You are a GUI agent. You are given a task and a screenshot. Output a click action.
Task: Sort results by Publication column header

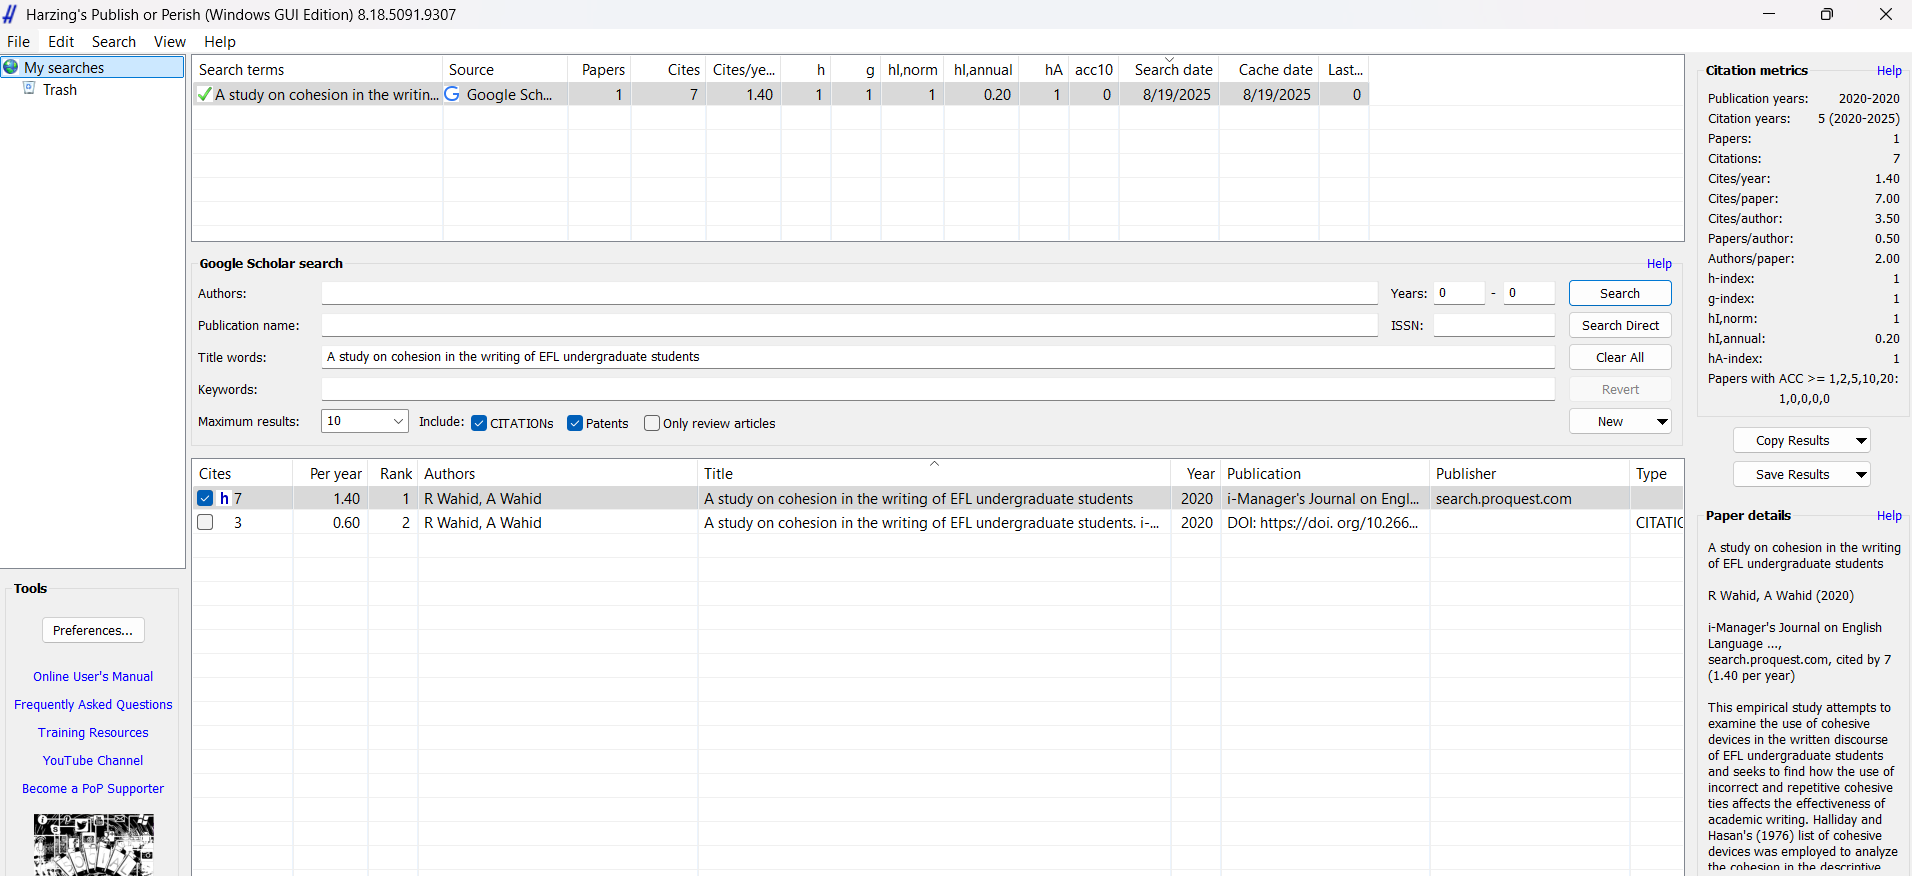(1326, 473)
